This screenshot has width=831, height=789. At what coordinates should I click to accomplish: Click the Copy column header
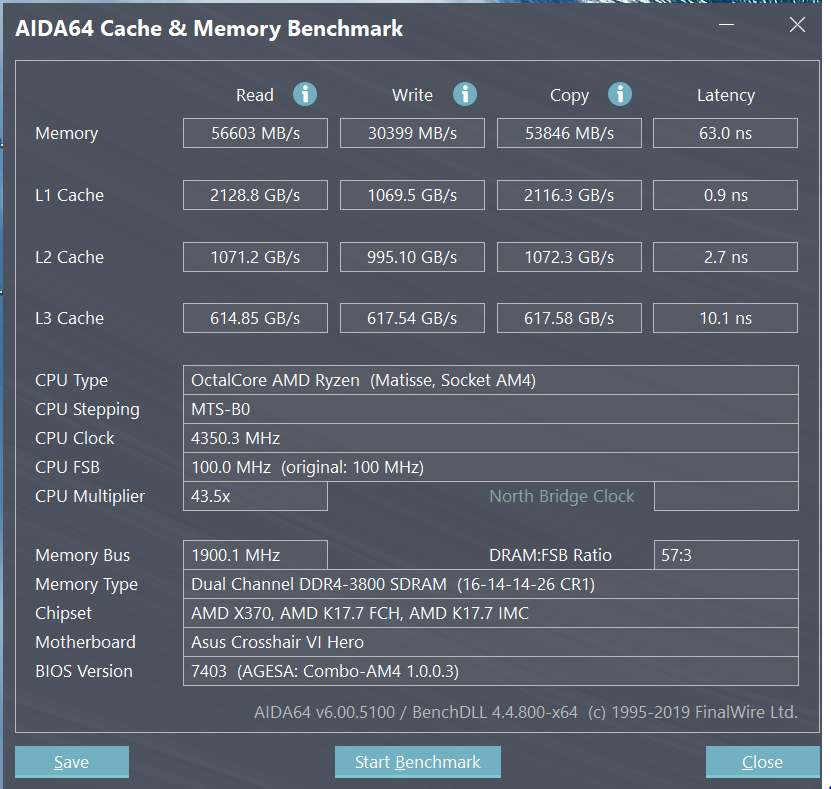pyautogui.click(x=569, y=95)
